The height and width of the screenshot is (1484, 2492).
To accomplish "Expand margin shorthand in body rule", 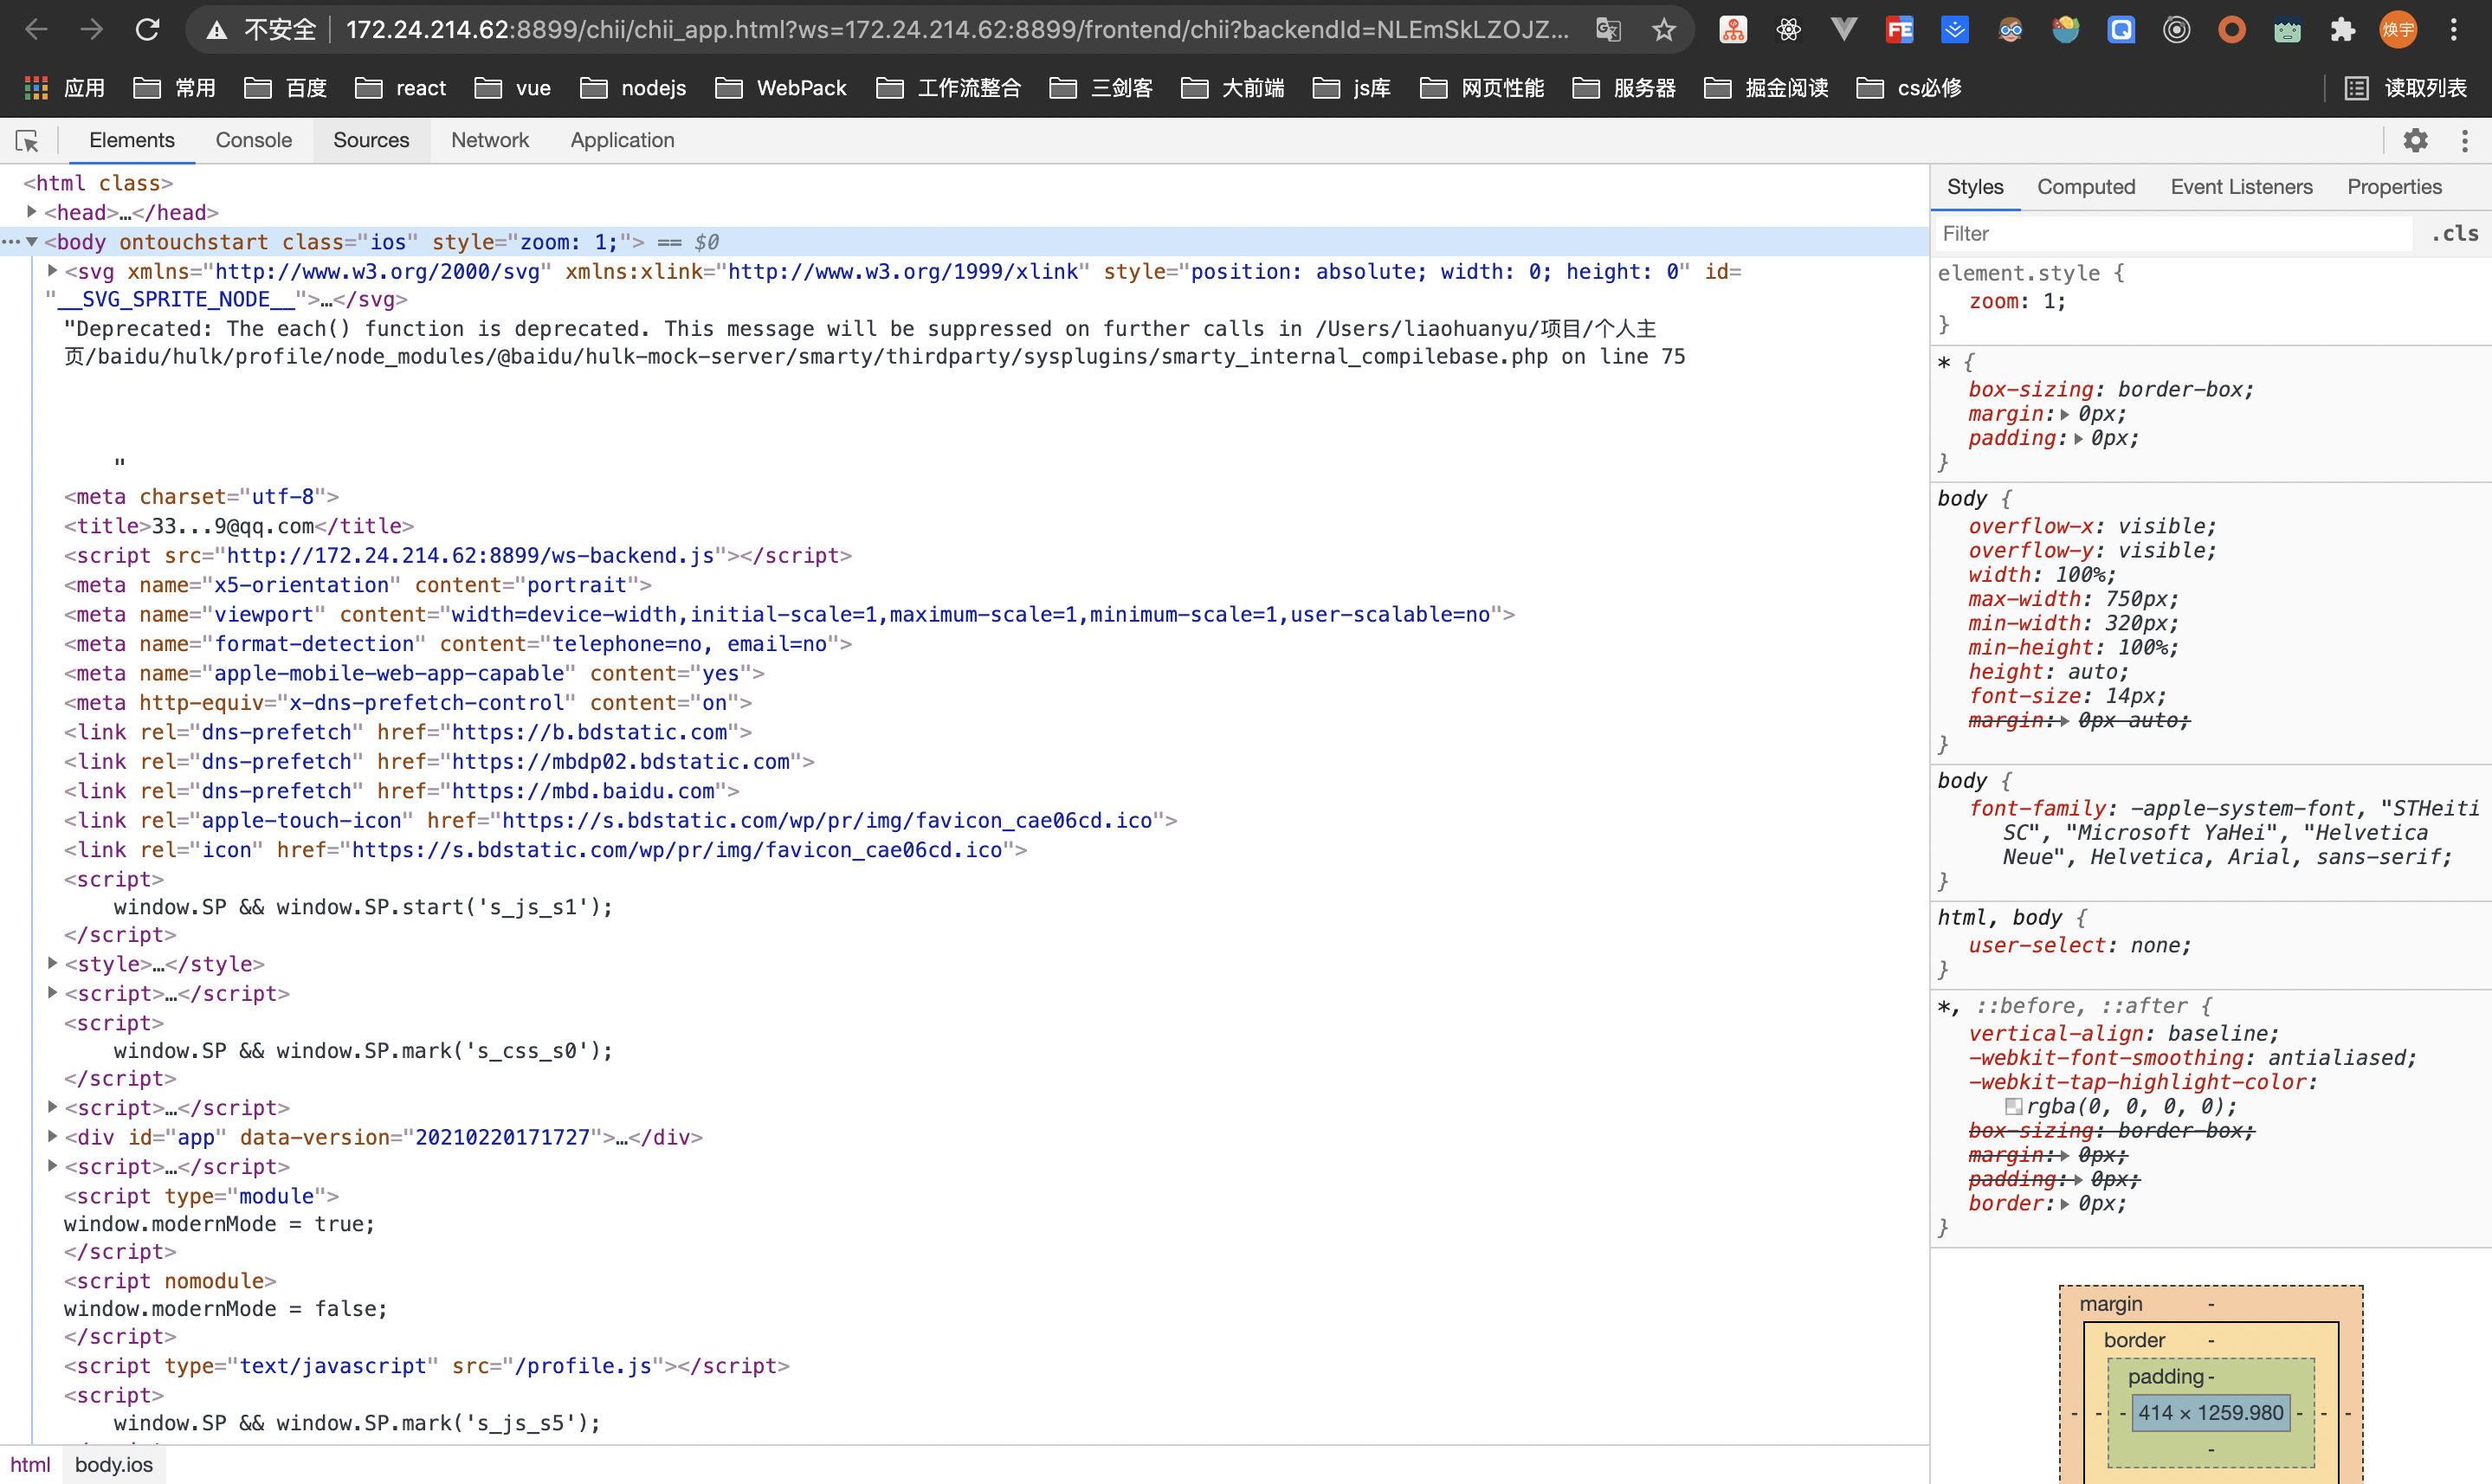I will 2063,721.
